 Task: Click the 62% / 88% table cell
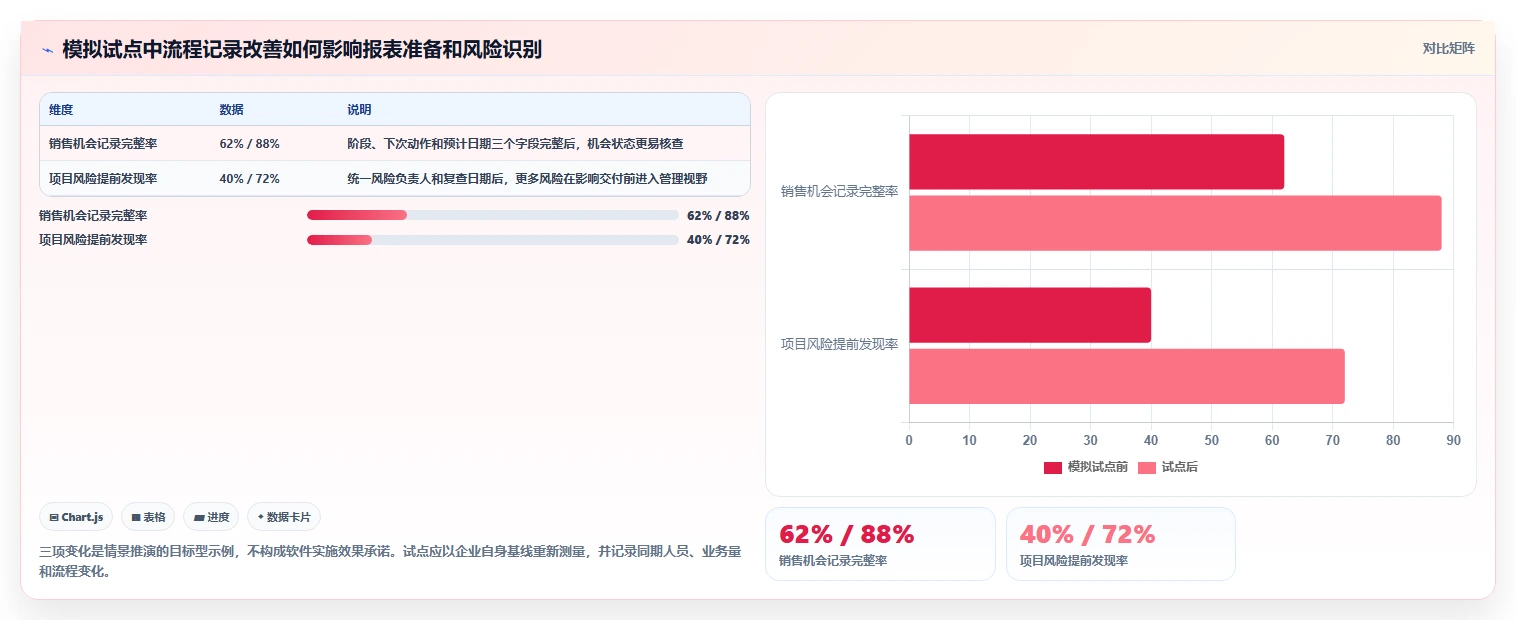pyautogui.click(x=249, y=144)
